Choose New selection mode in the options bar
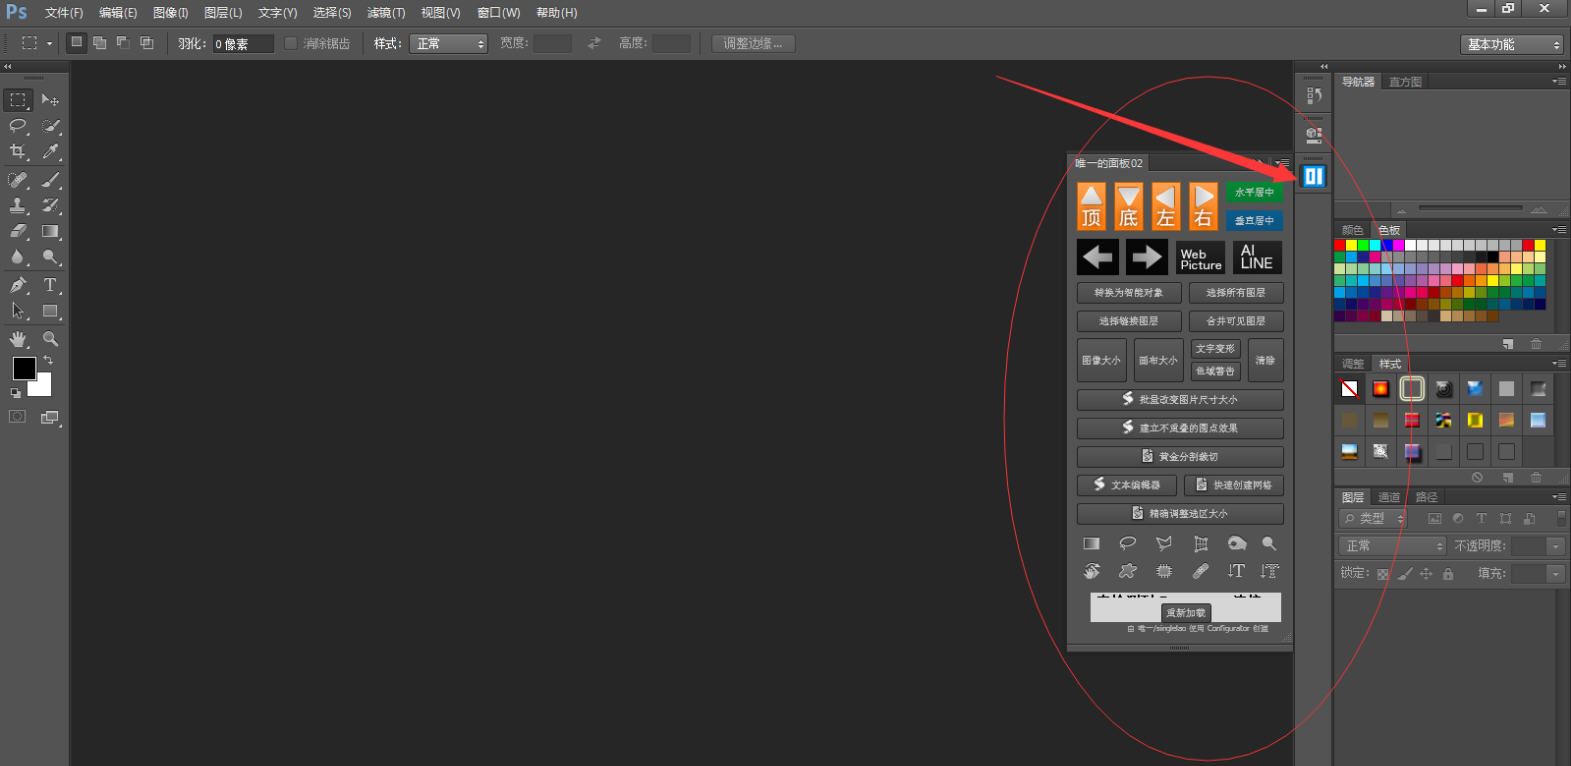The image size is (1571, 766). [x=76, y=43]
